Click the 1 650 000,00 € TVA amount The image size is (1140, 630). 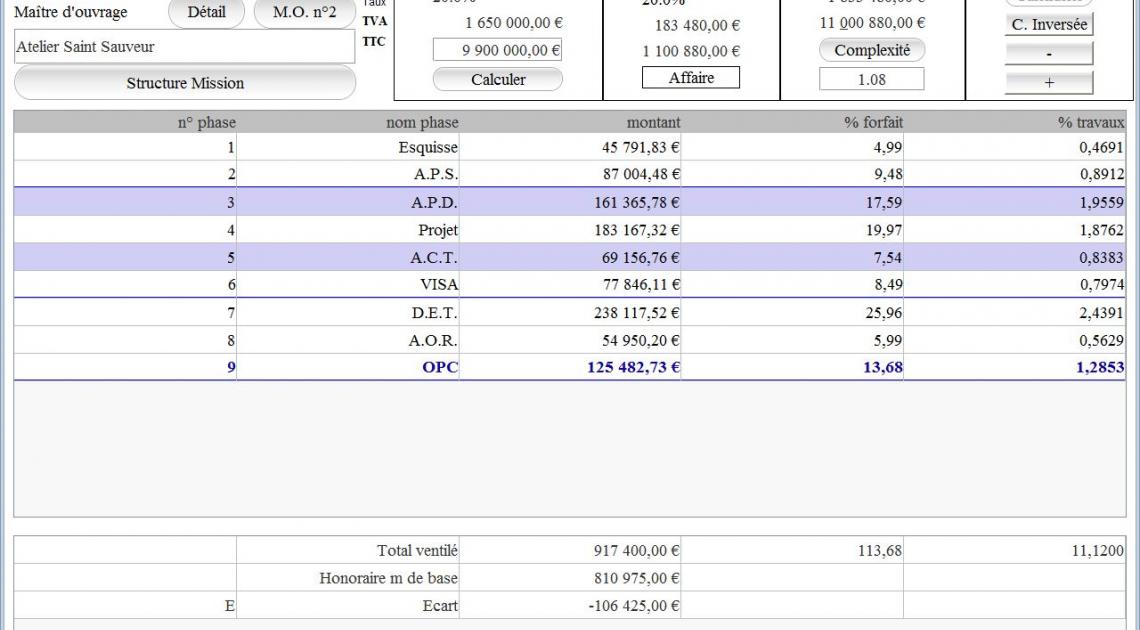pos(514,23)
